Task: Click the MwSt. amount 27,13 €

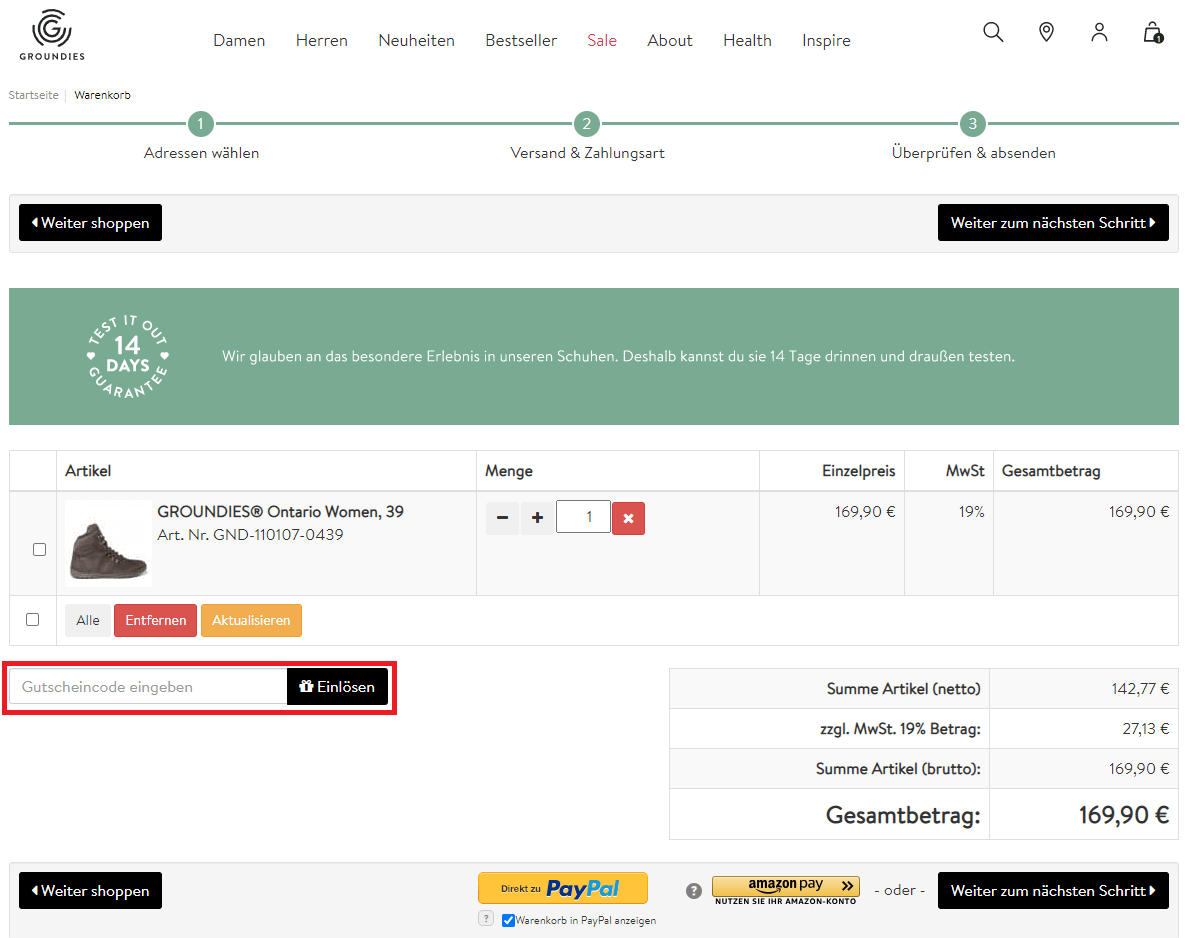Action: point(1146,729)
